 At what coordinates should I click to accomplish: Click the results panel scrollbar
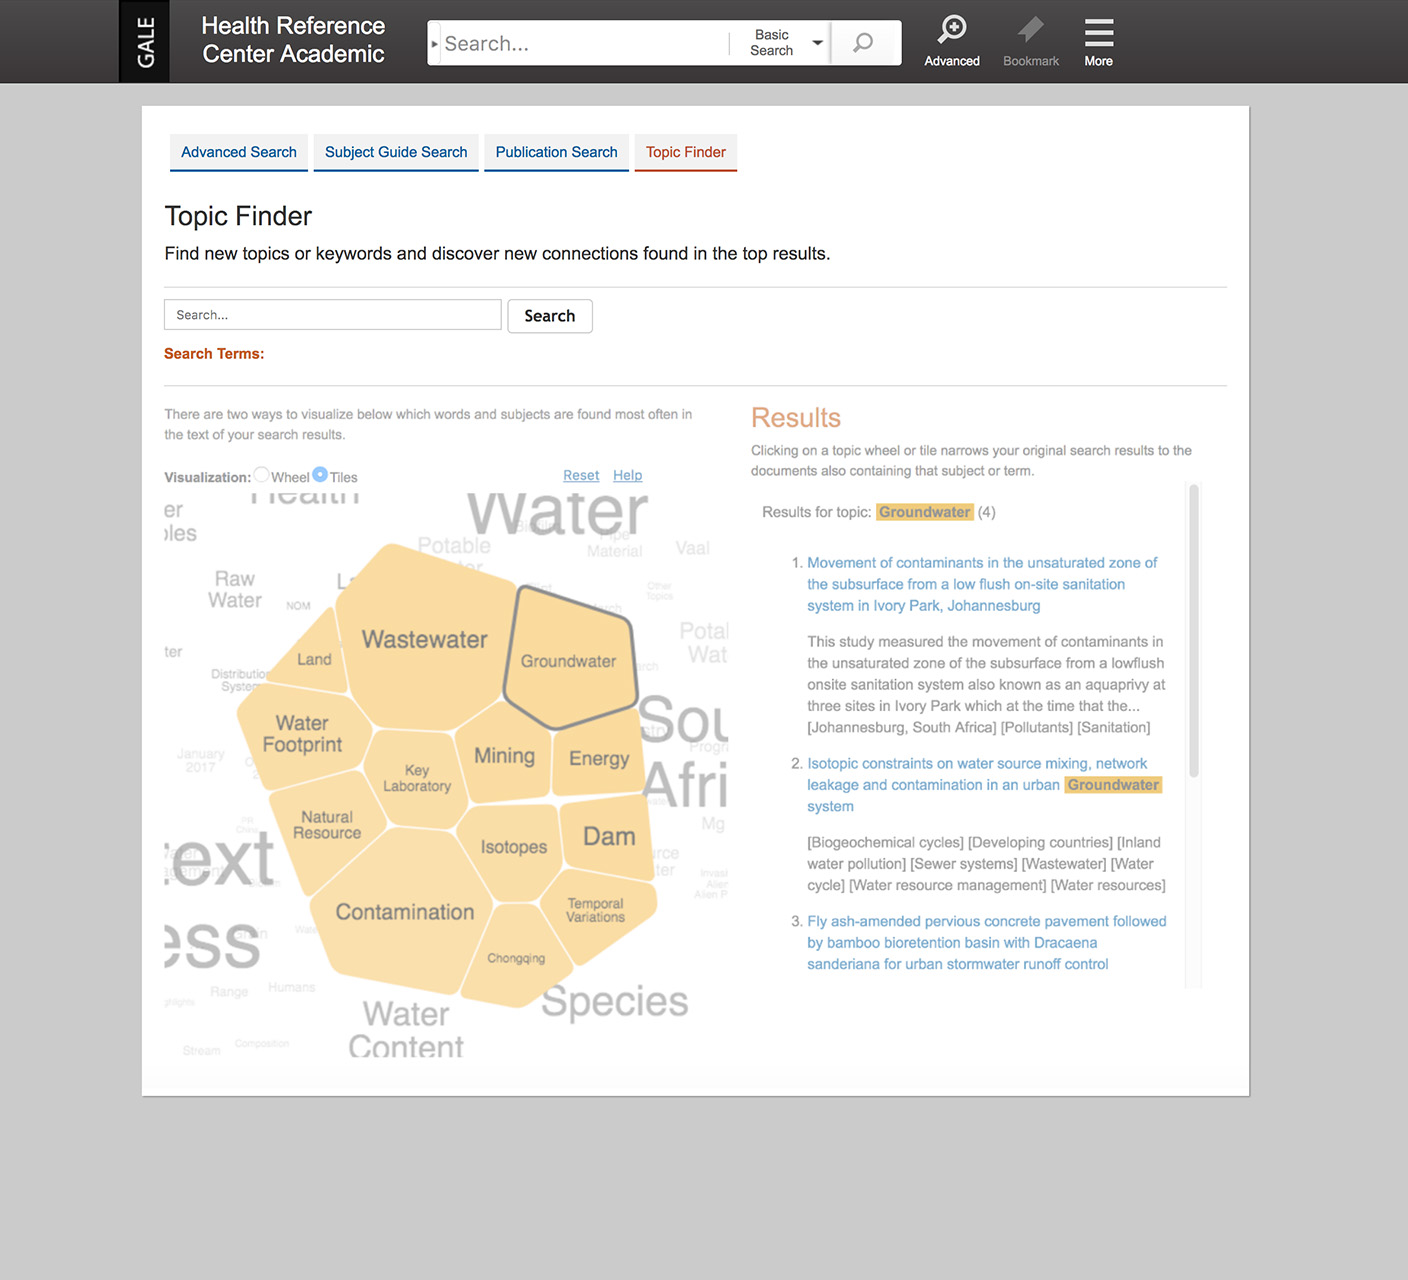coord(1193,630)
